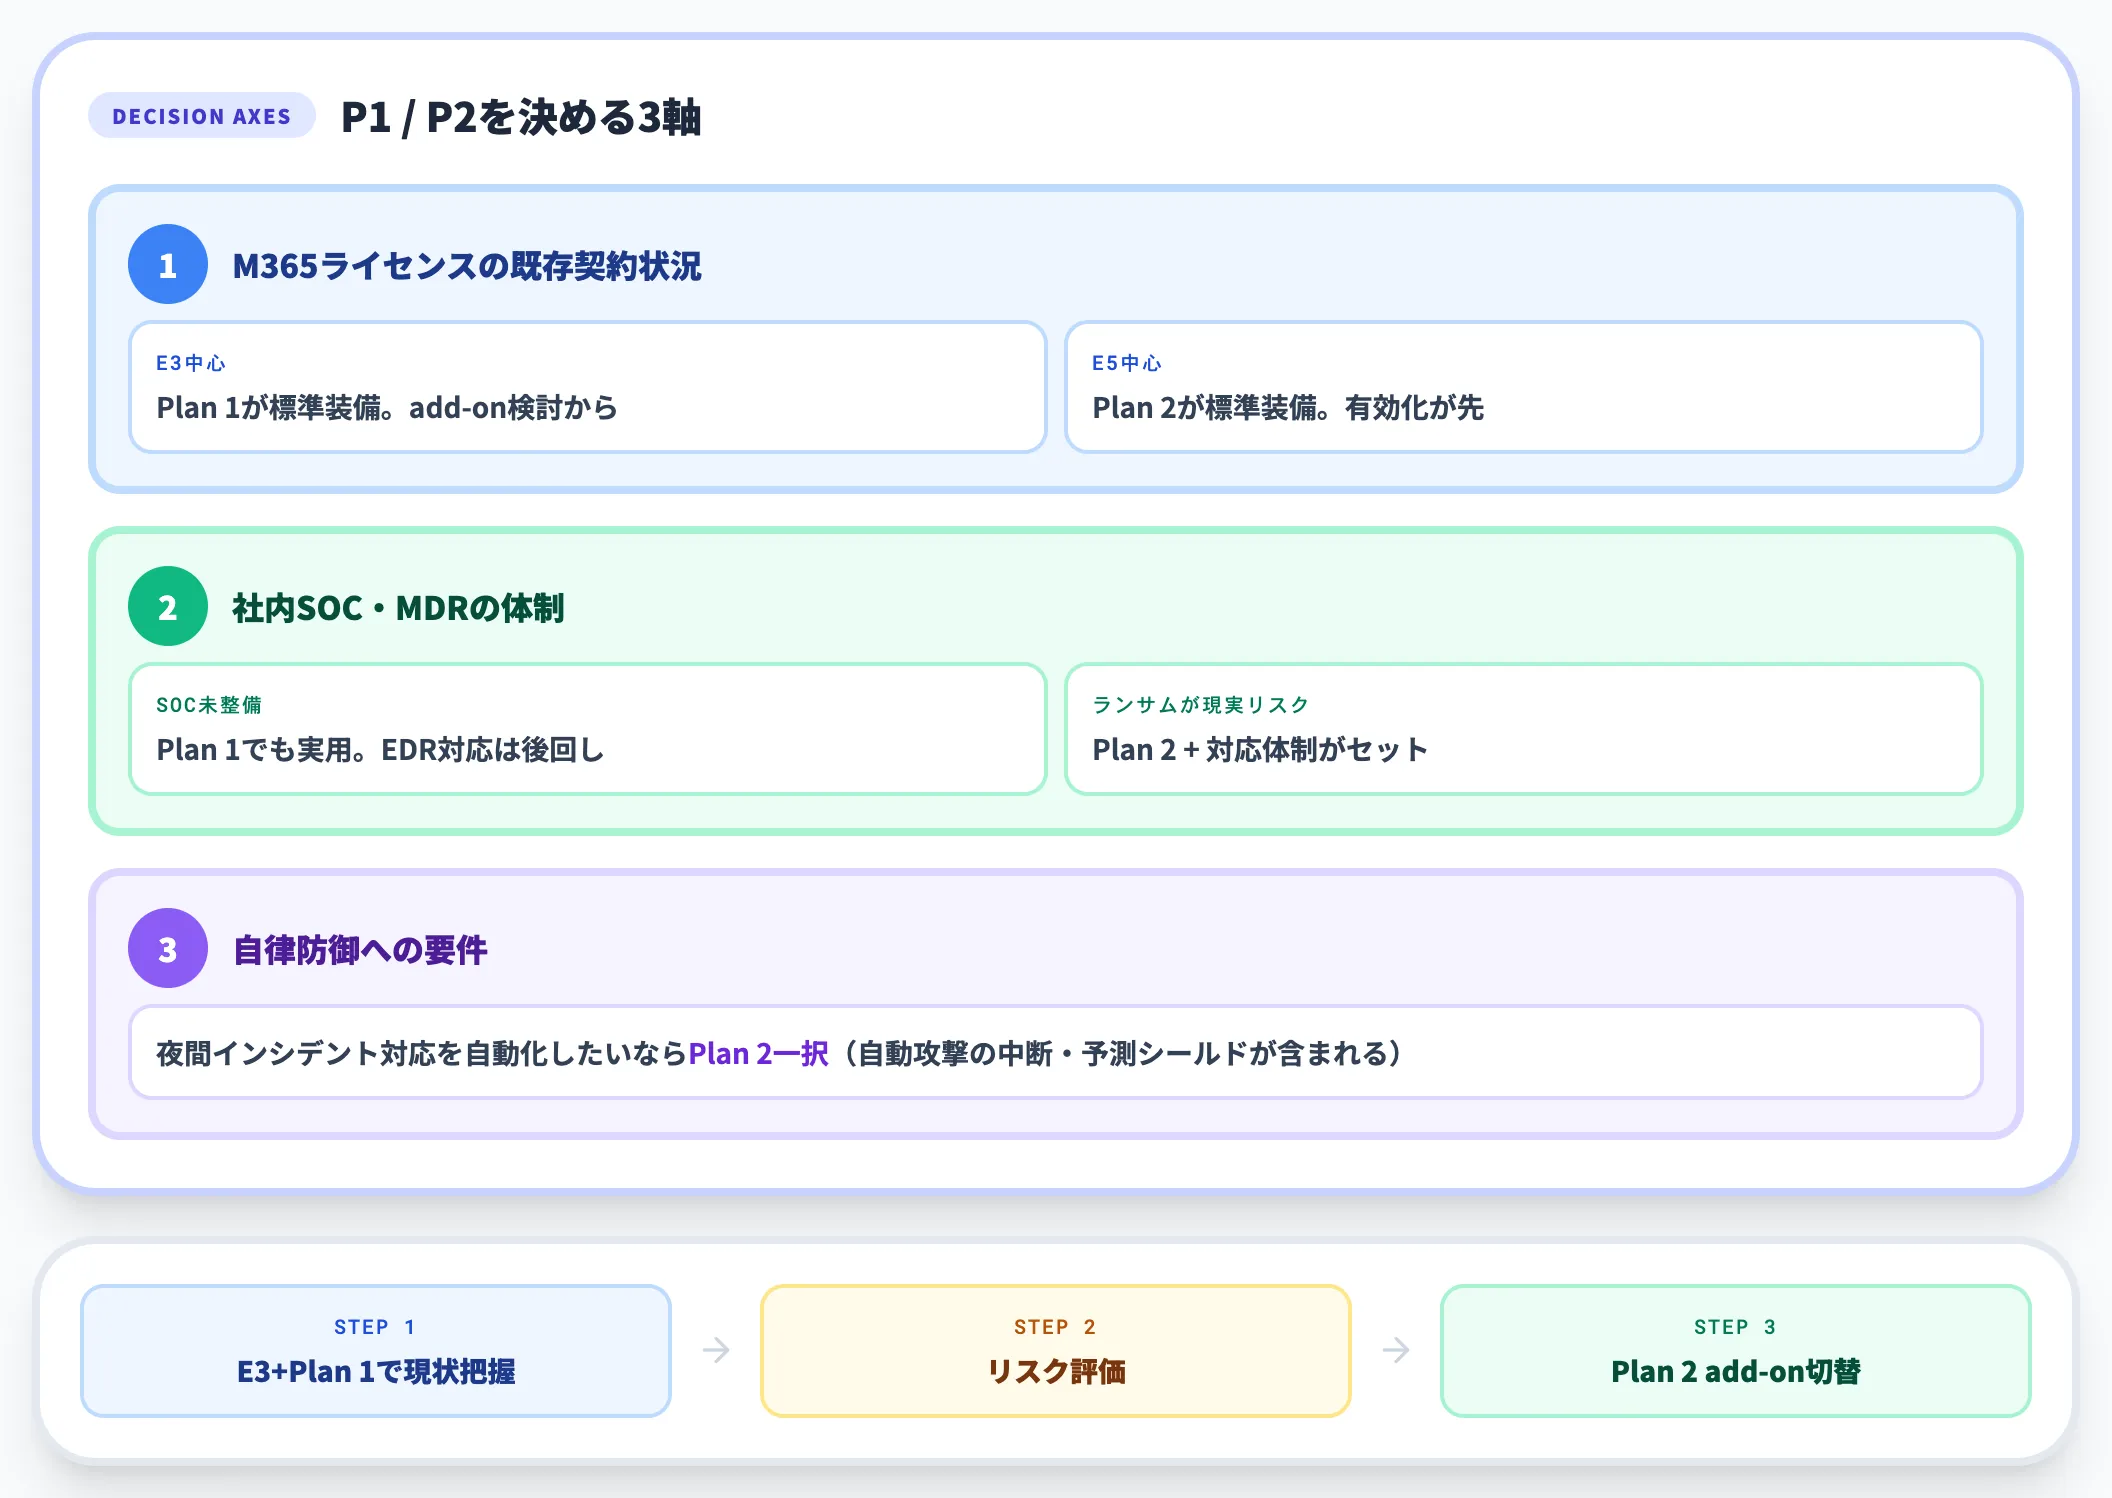Click the purple number 3 circle
The width and height of the screenshot is (2112, 1498).
(168, 948)
